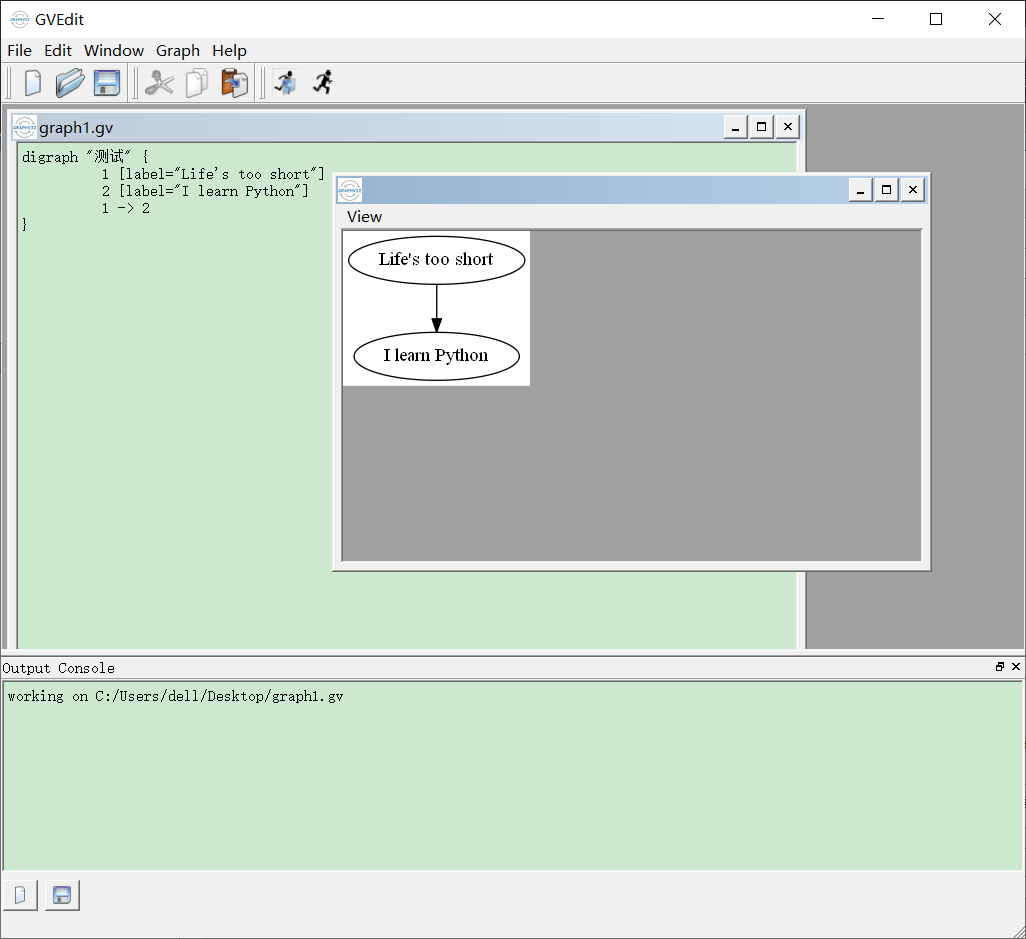Save console log with bottom floppy disk icon

coord(62,895)
